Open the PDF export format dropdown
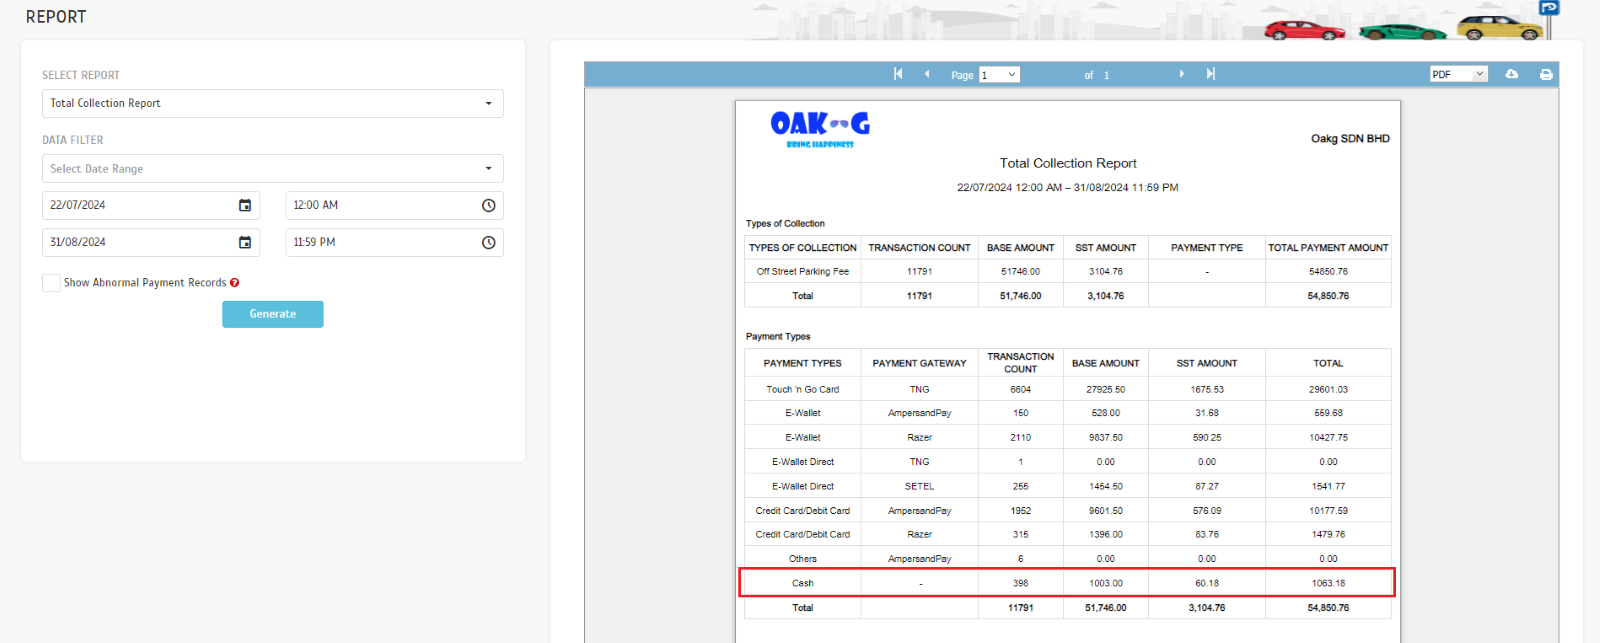 pyautogui.click(x=1458, y=74)
